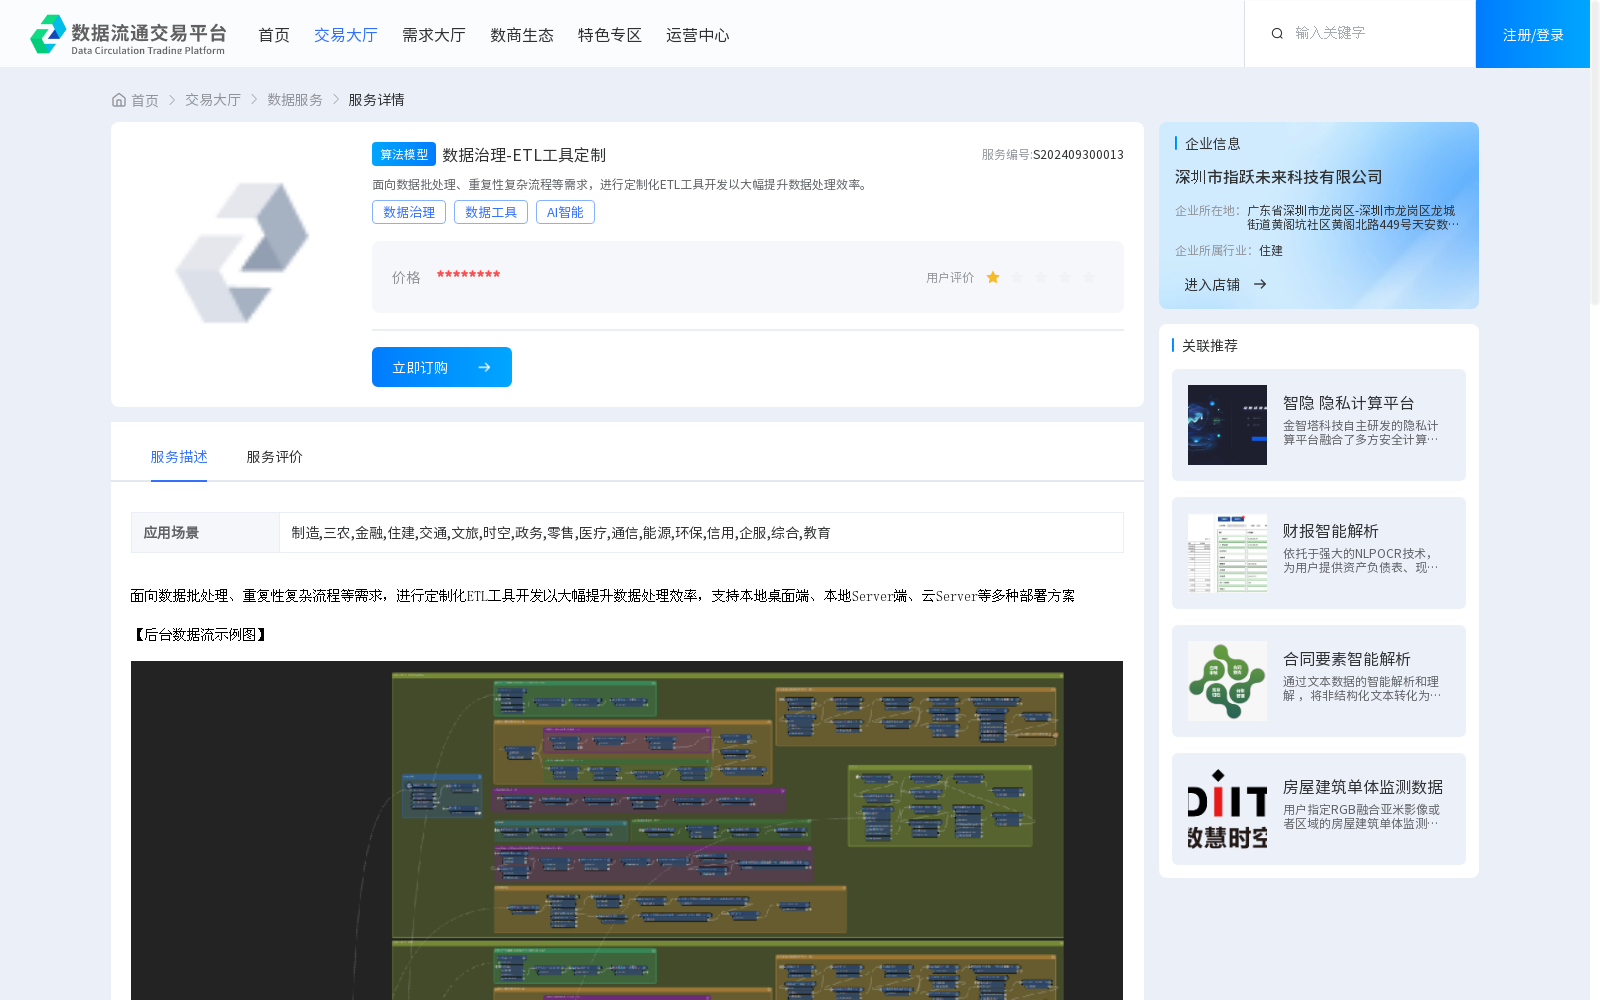The width and height of the screenshot is (1600, 1000).
Task: Click the search magnifier icon
Action: [x=1277, y=34]
